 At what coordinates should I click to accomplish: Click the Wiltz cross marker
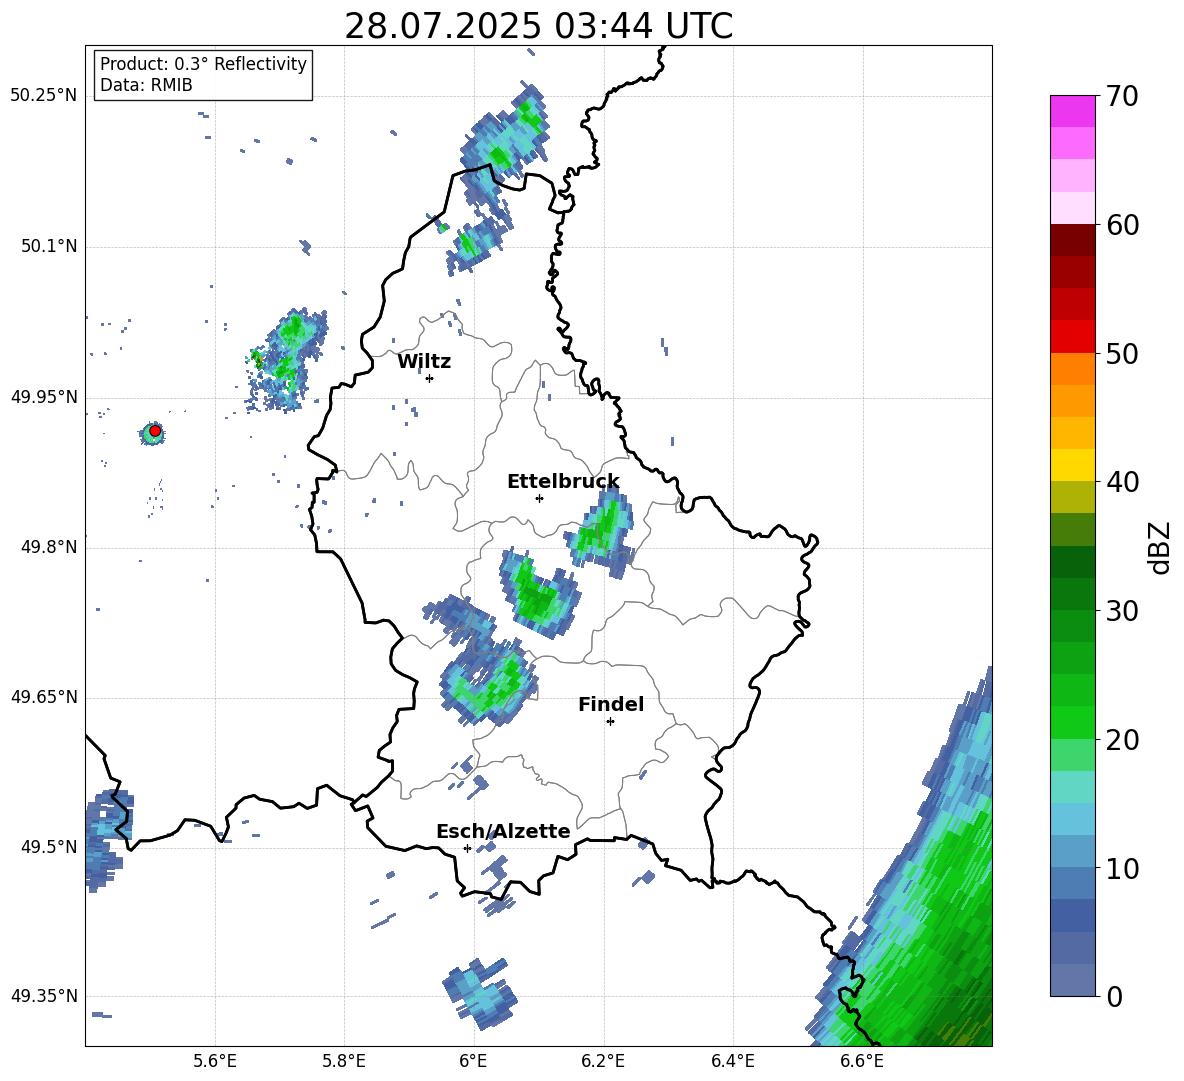[430, 378]
